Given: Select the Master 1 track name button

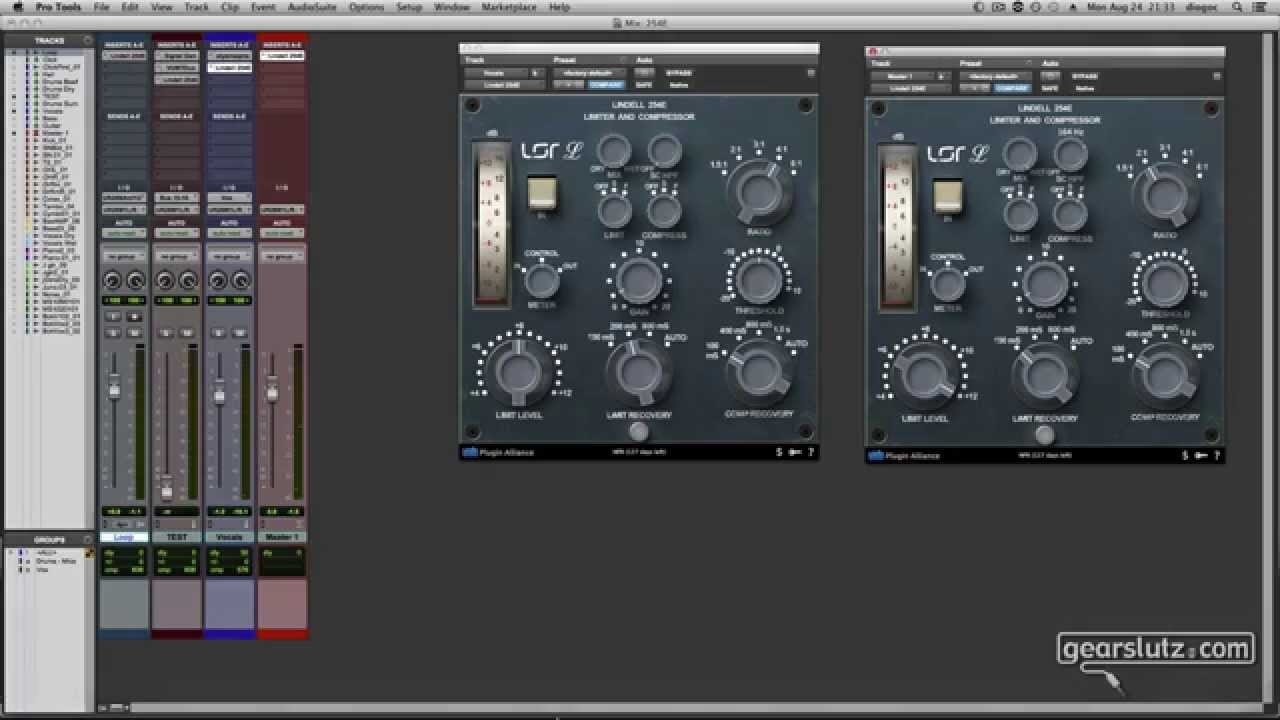Looking at the screenshot, I should (282, 537).
